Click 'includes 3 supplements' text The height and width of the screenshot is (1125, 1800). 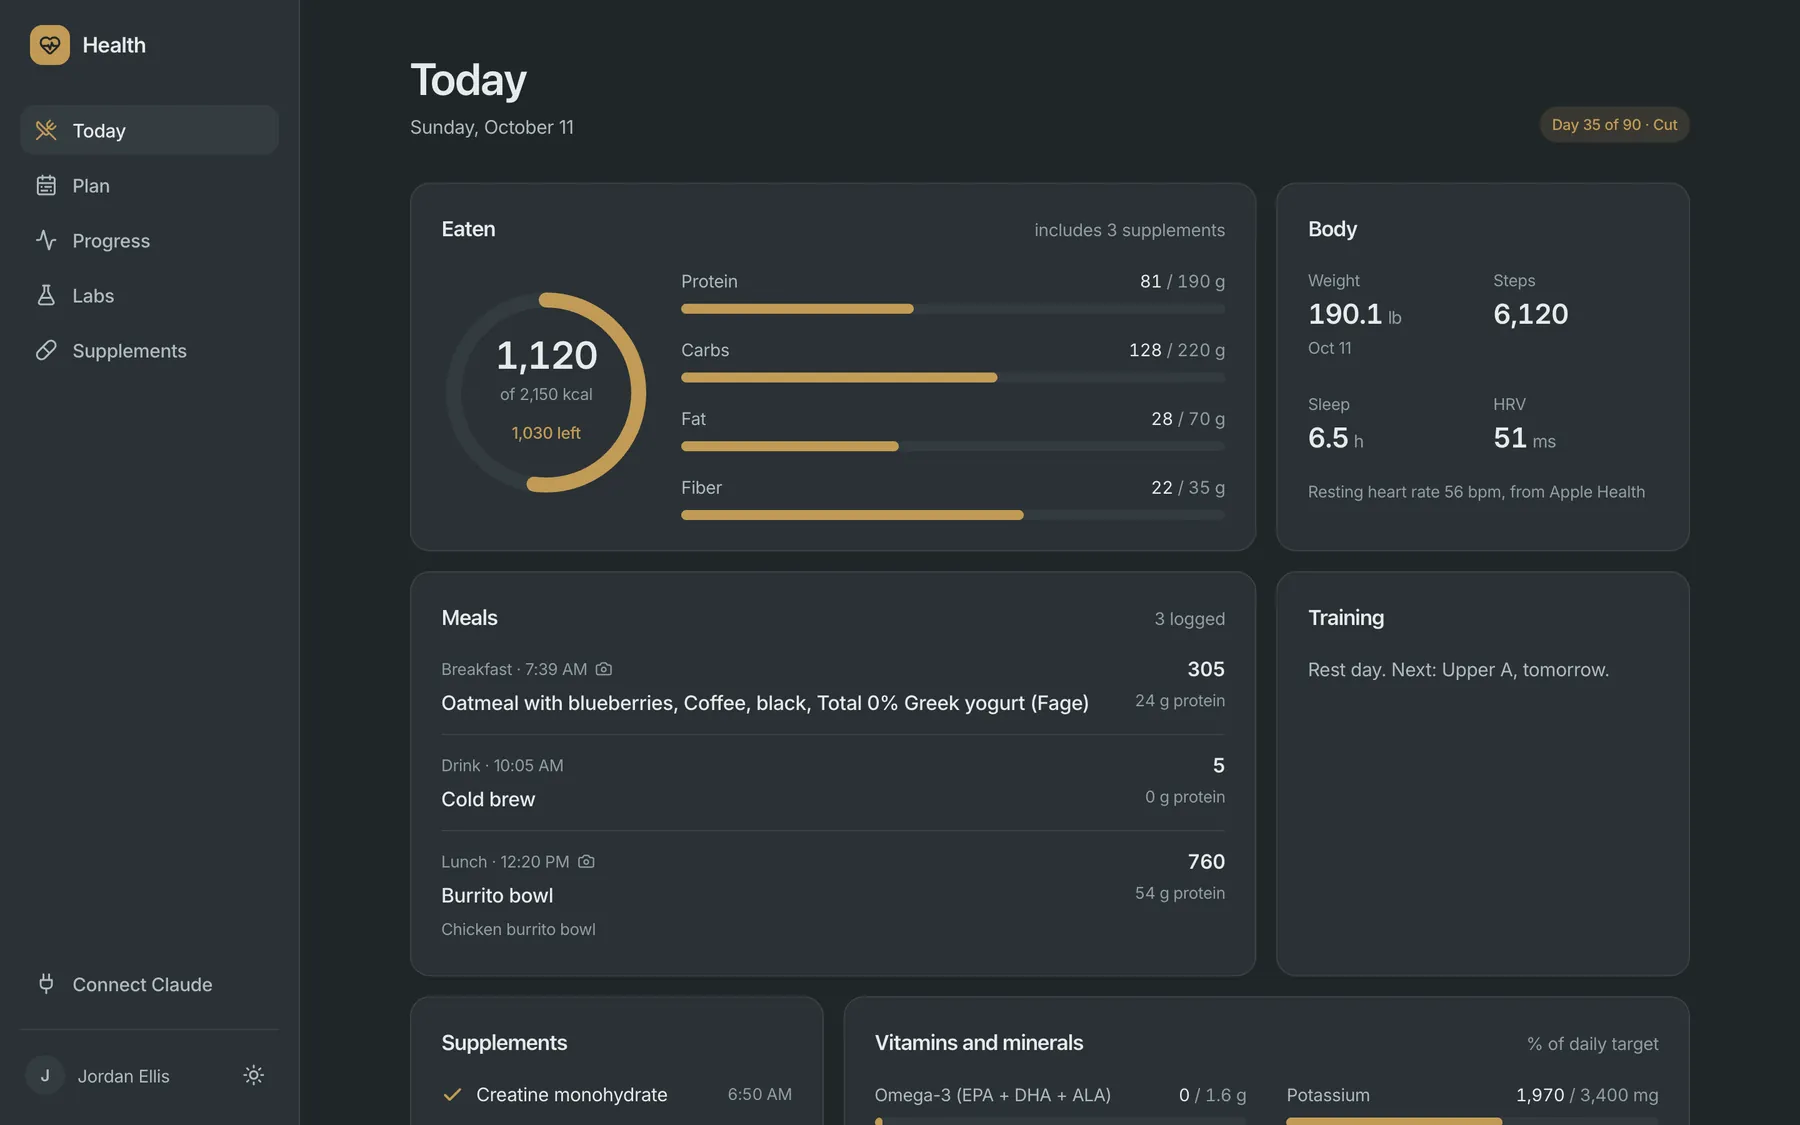tap(1129, 230)
